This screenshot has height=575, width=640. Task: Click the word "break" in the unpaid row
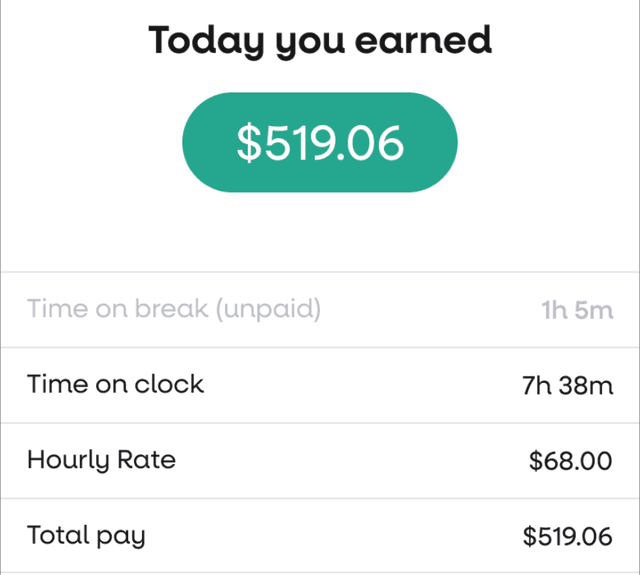coord(173,309)
